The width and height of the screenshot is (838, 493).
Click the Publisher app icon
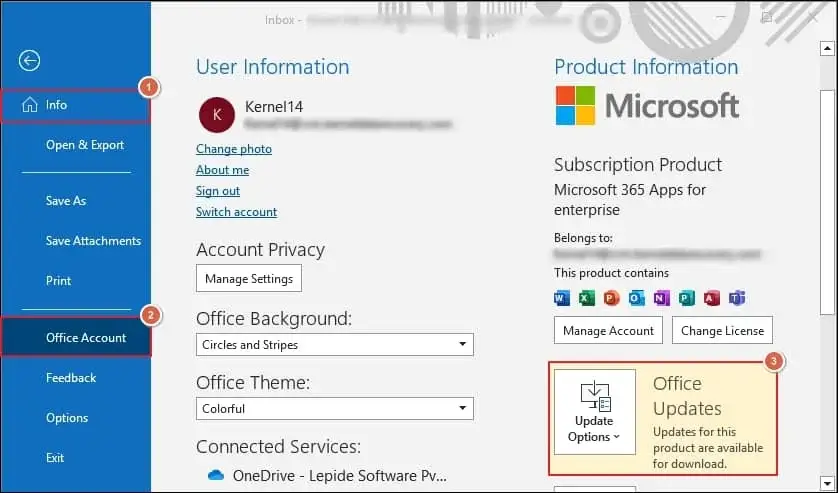pos(687,298)
